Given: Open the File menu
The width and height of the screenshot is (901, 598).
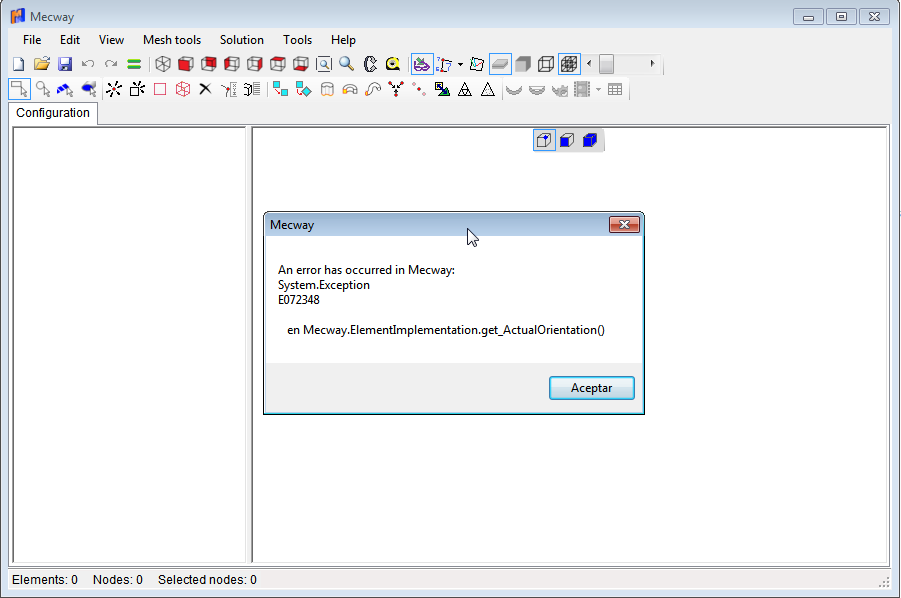Looking at the screenshot, I should tap(32, 40).
